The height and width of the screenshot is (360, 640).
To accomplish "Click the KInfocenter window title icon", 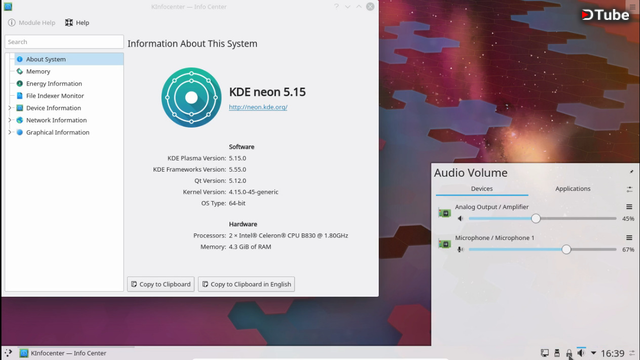I will [8, 7].
